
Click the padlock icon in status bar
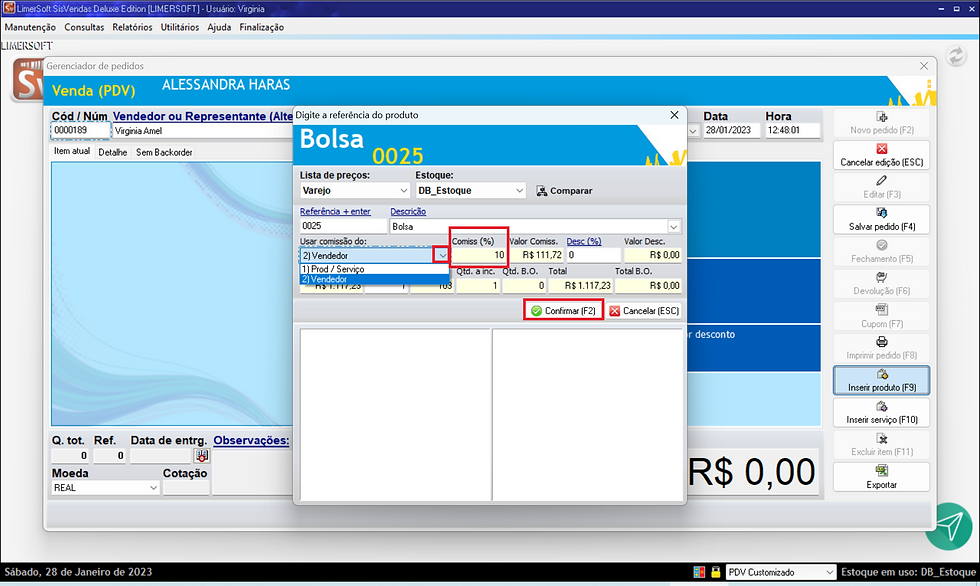point(716,572)
